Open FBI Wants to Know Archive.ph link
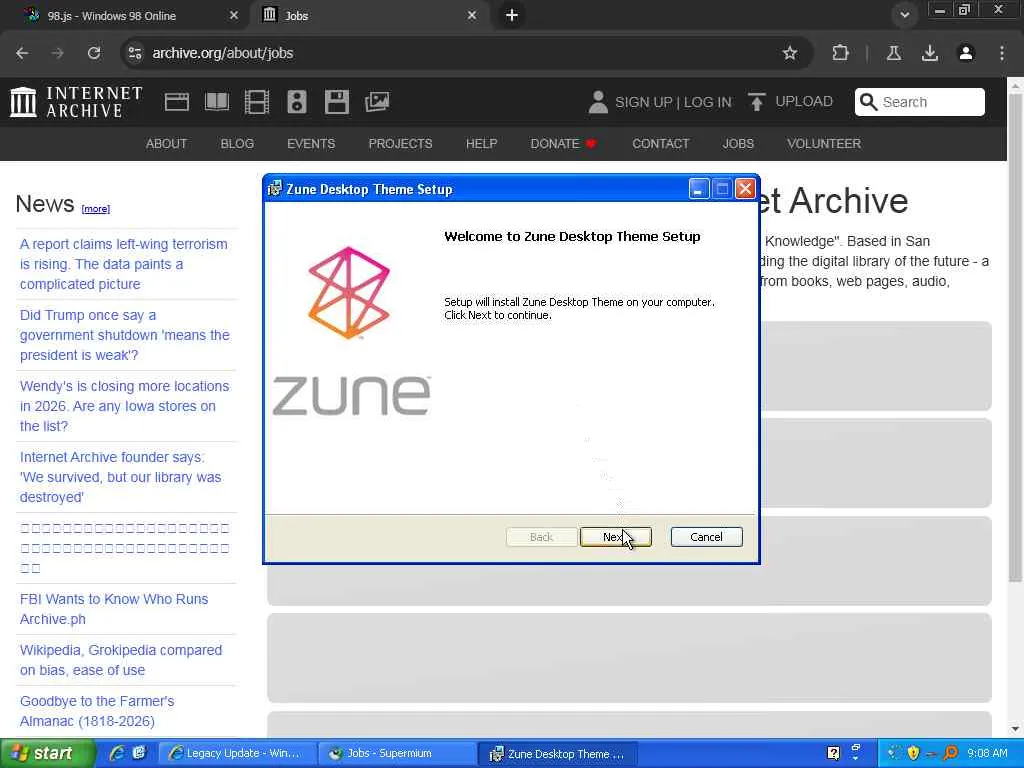The image size is (1024, 768). [x=114, y=609]
